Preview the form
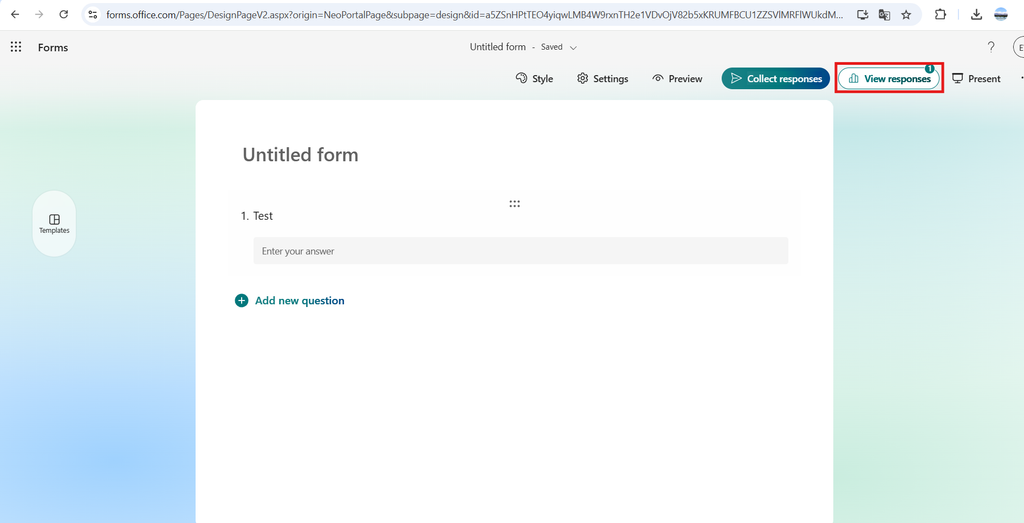The height and width of the screenshot is (523, 1024). pyautogui.click(x=677, y=79)
